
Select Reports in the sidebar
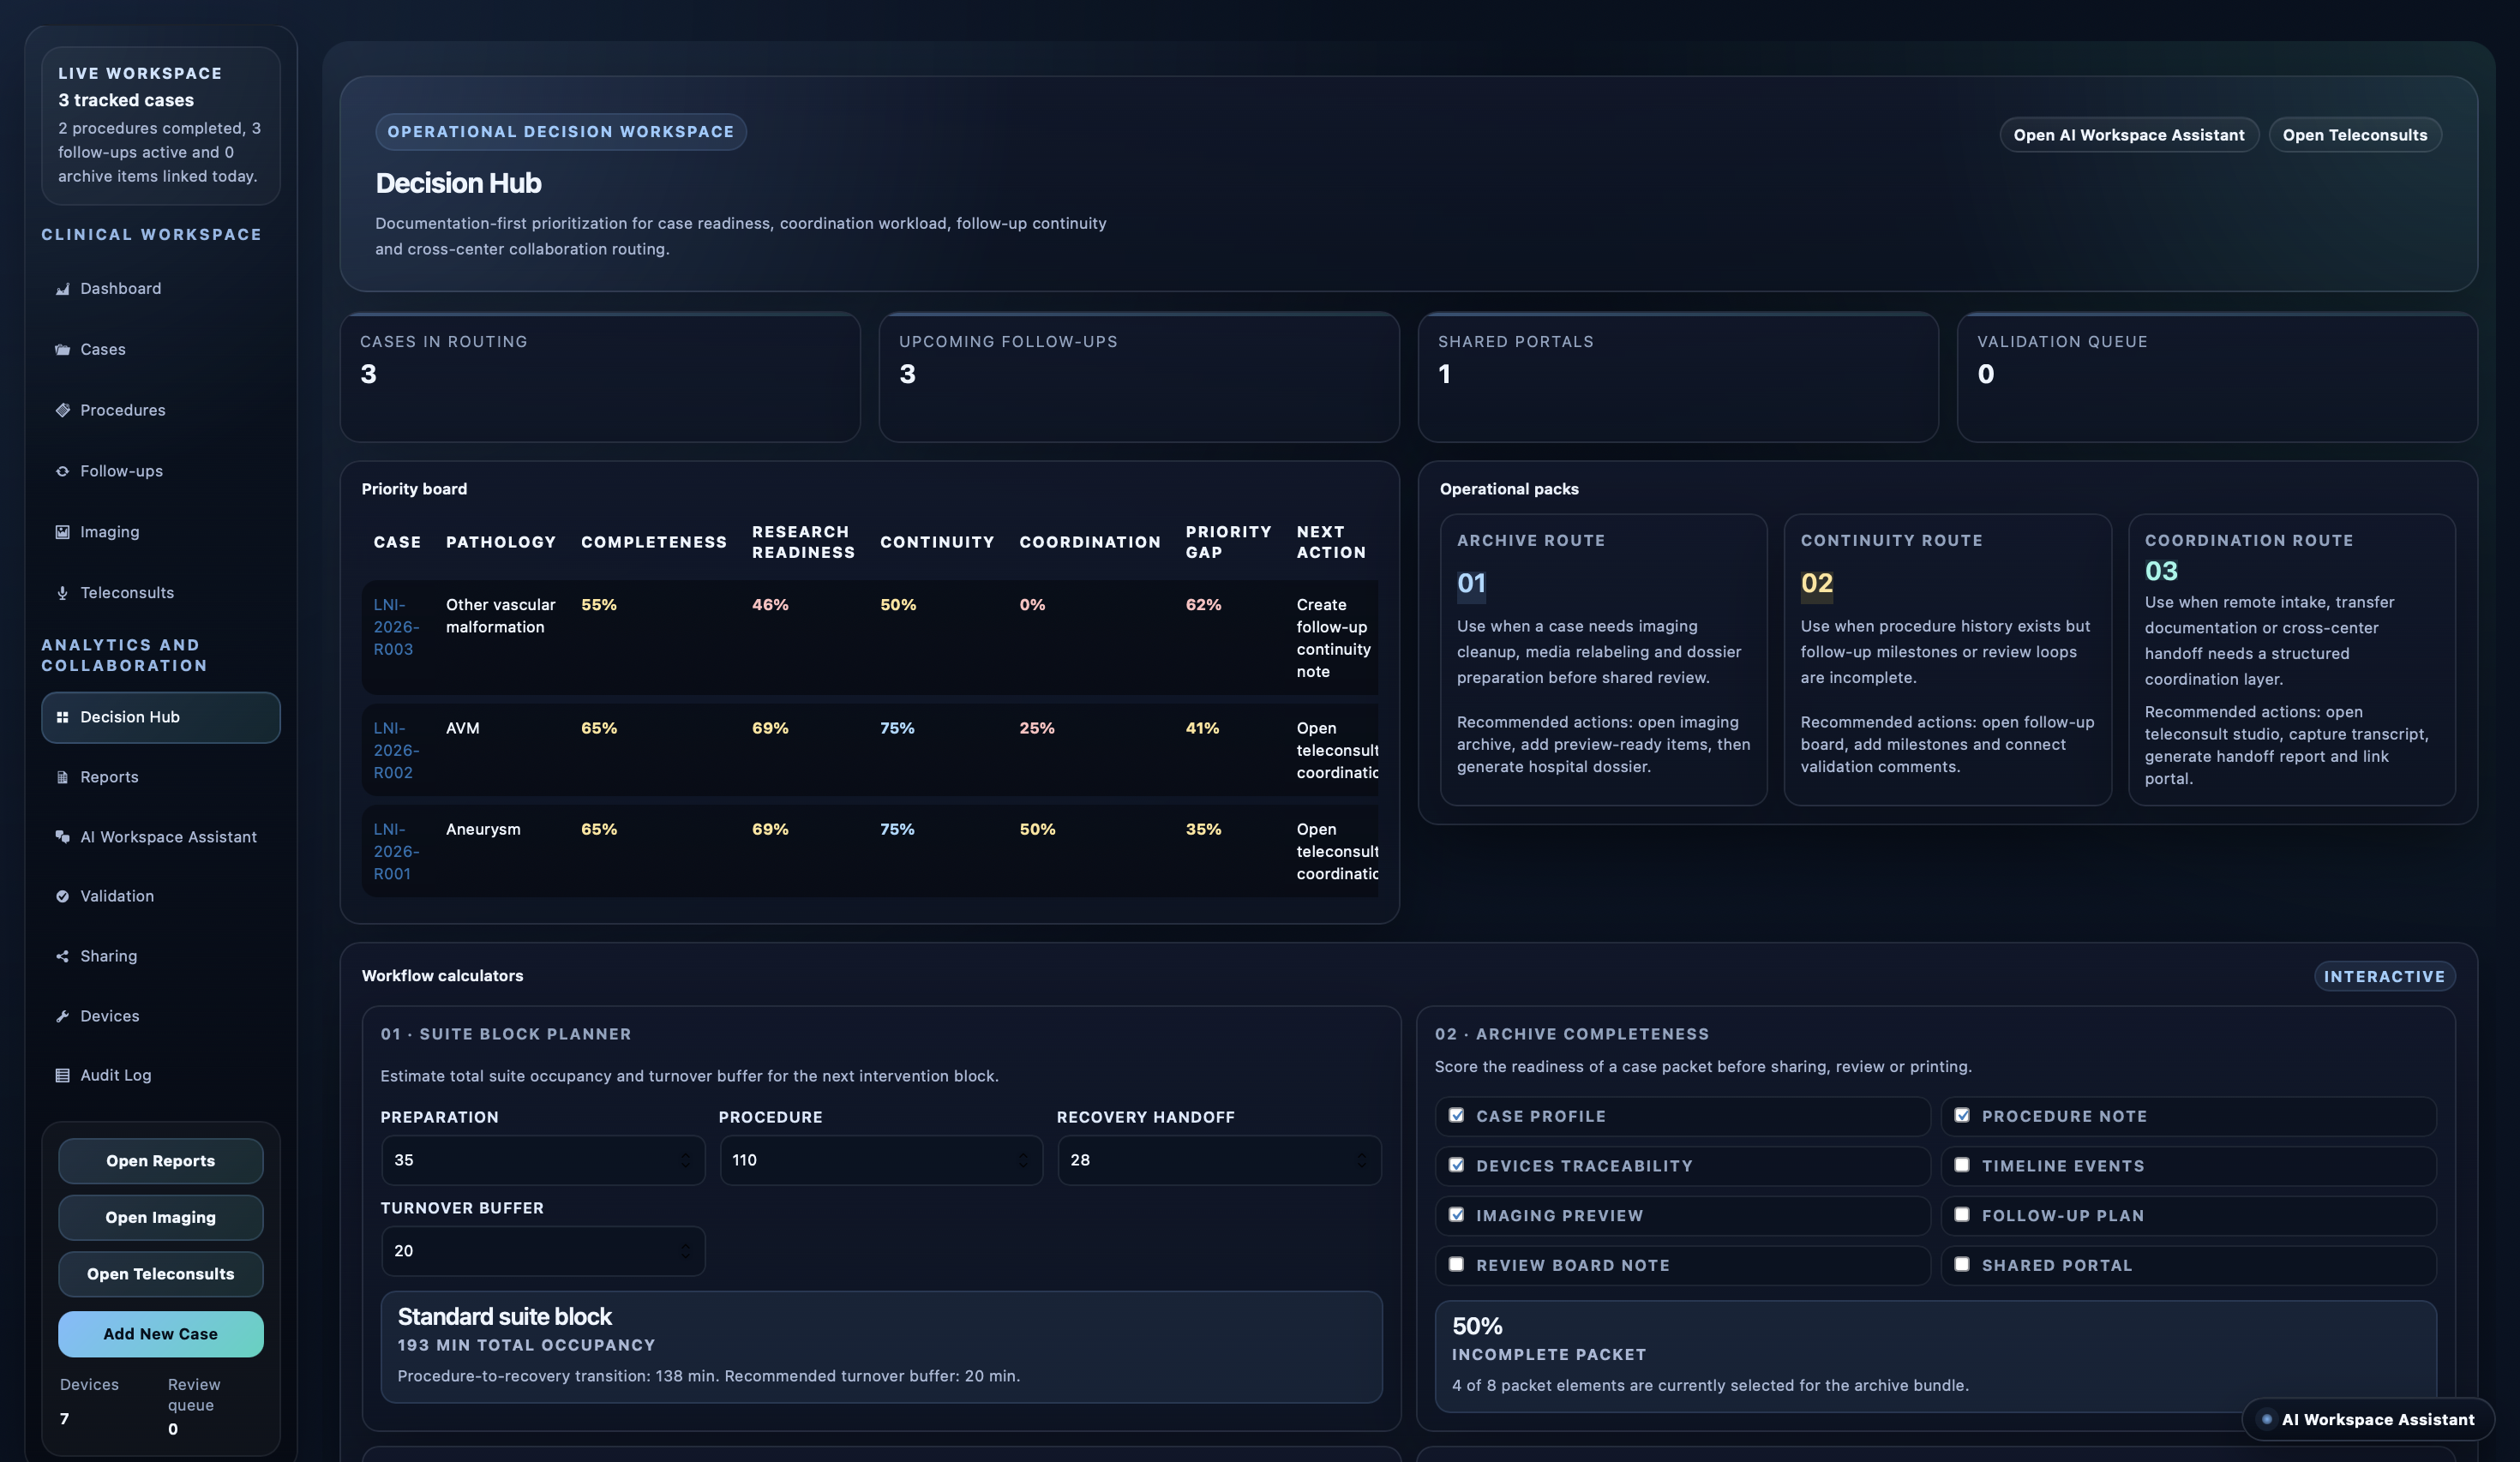pyautogui.click(x=161, y=777)
